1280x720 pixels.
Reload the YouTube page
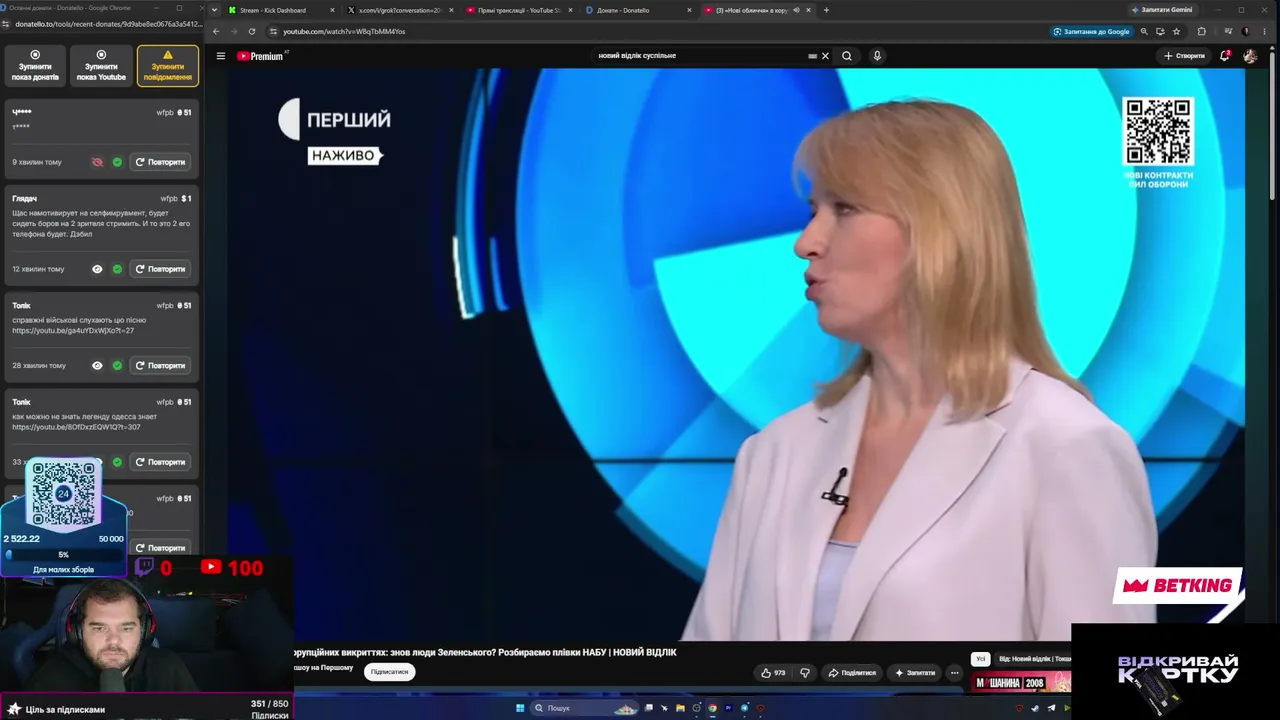[x=252, y=31]
